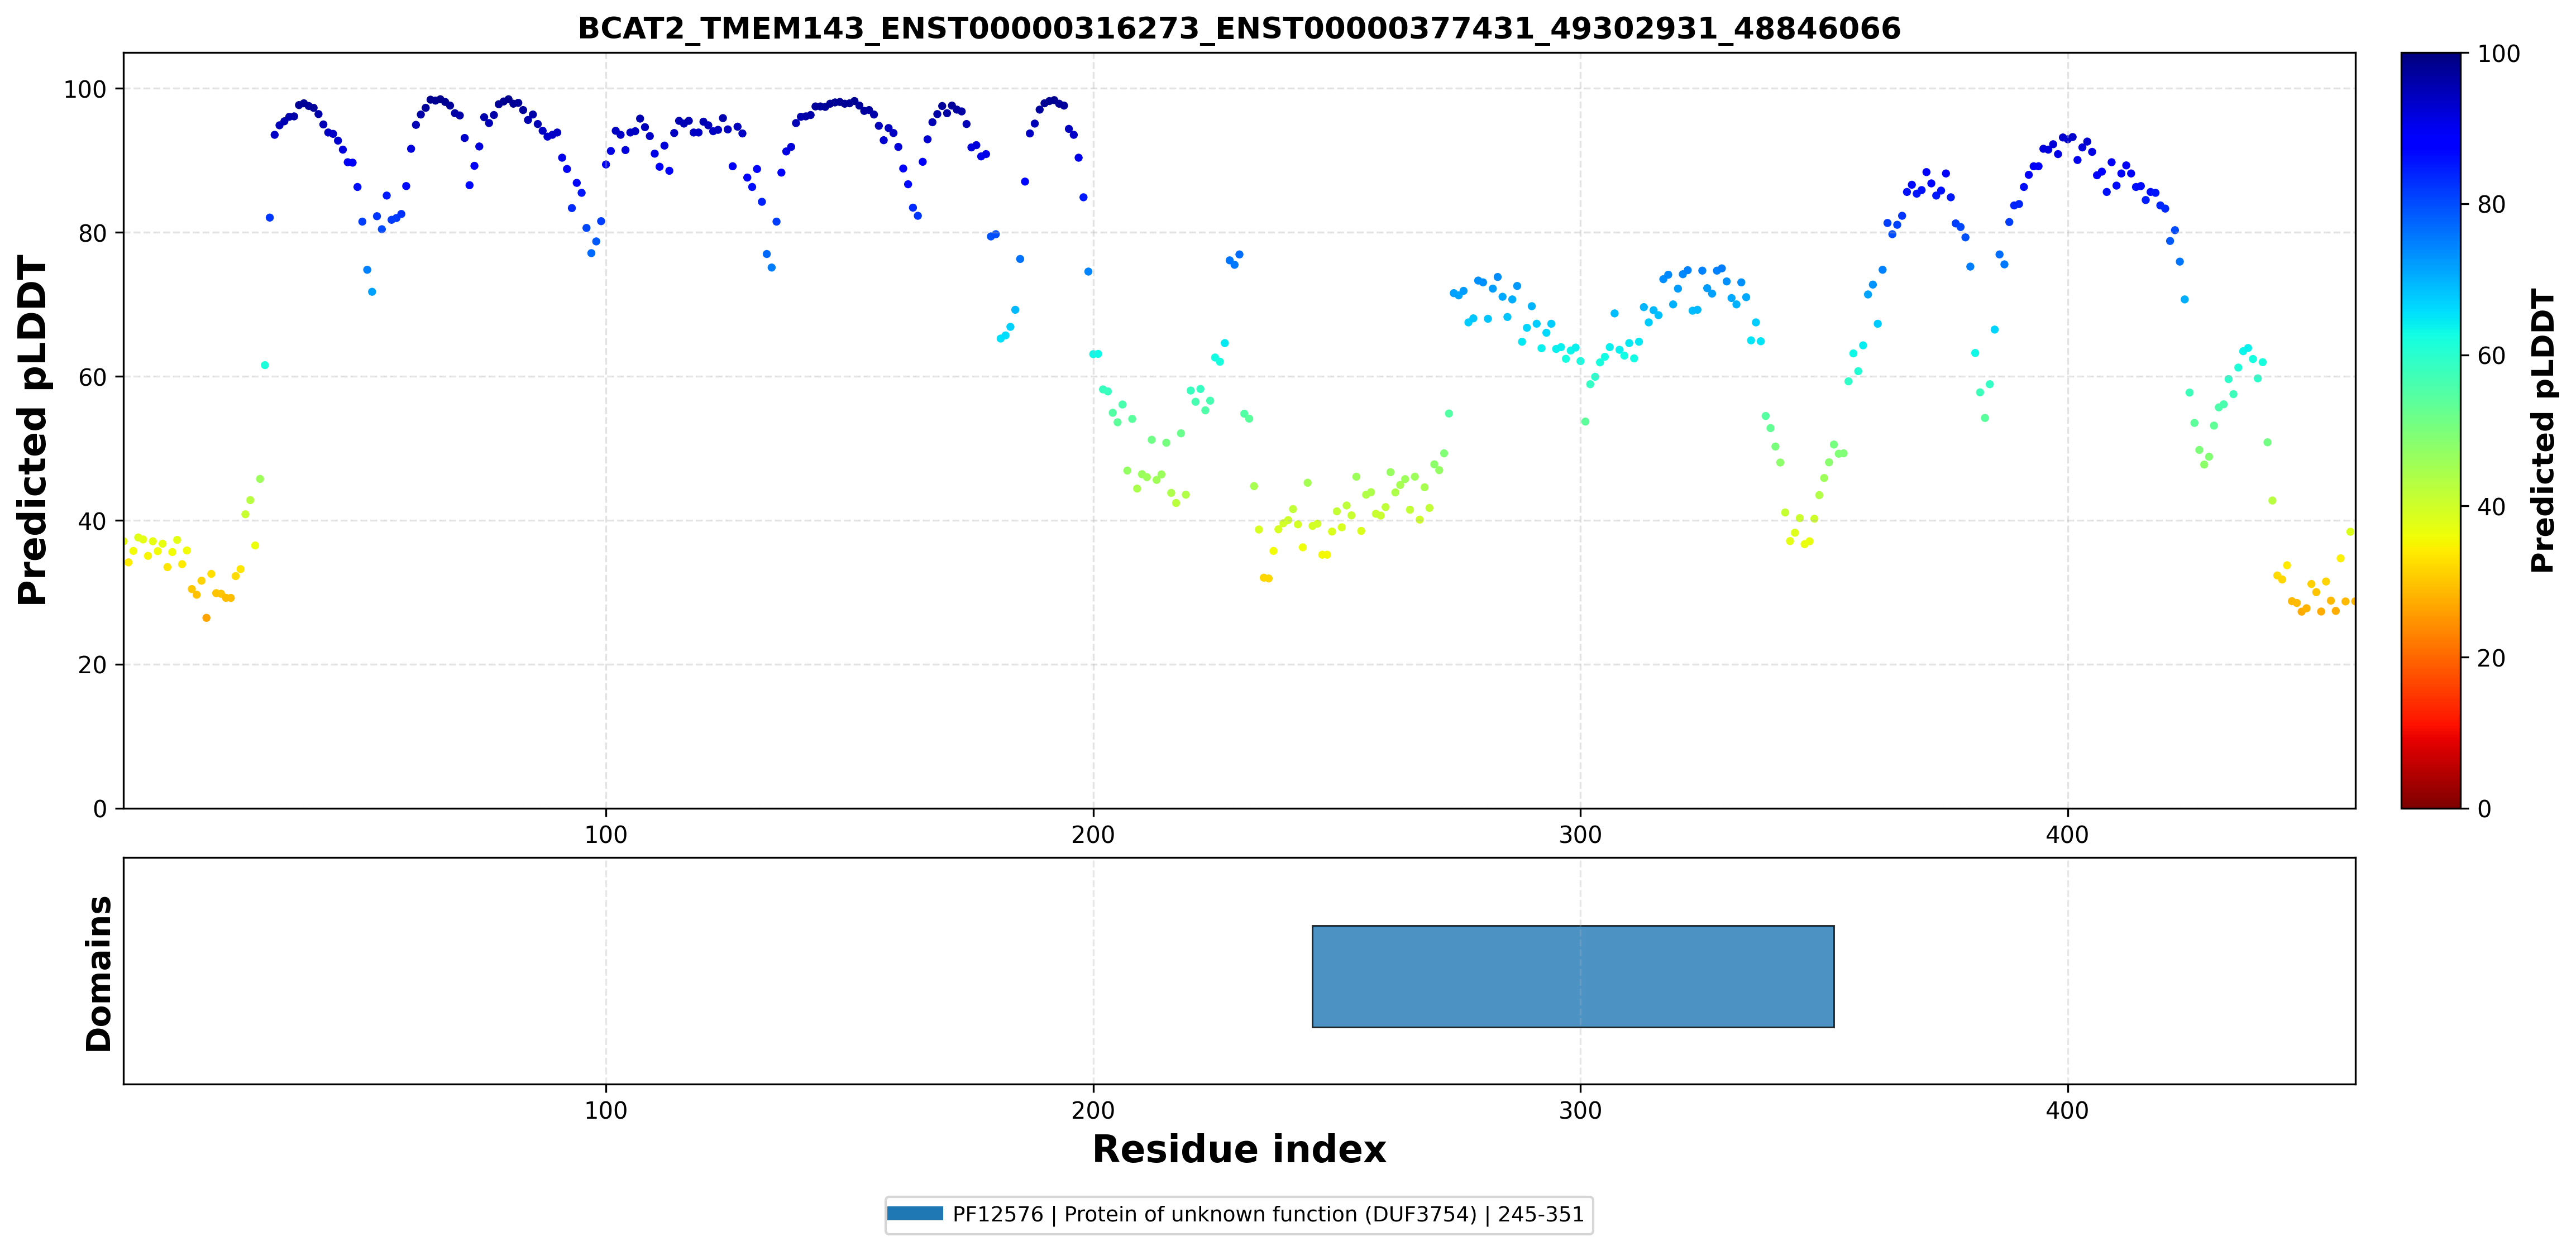The image size is (2576, 1251).
Task: Click the left Predicted pLDDT y-axis label
Action: coord(32,430)
